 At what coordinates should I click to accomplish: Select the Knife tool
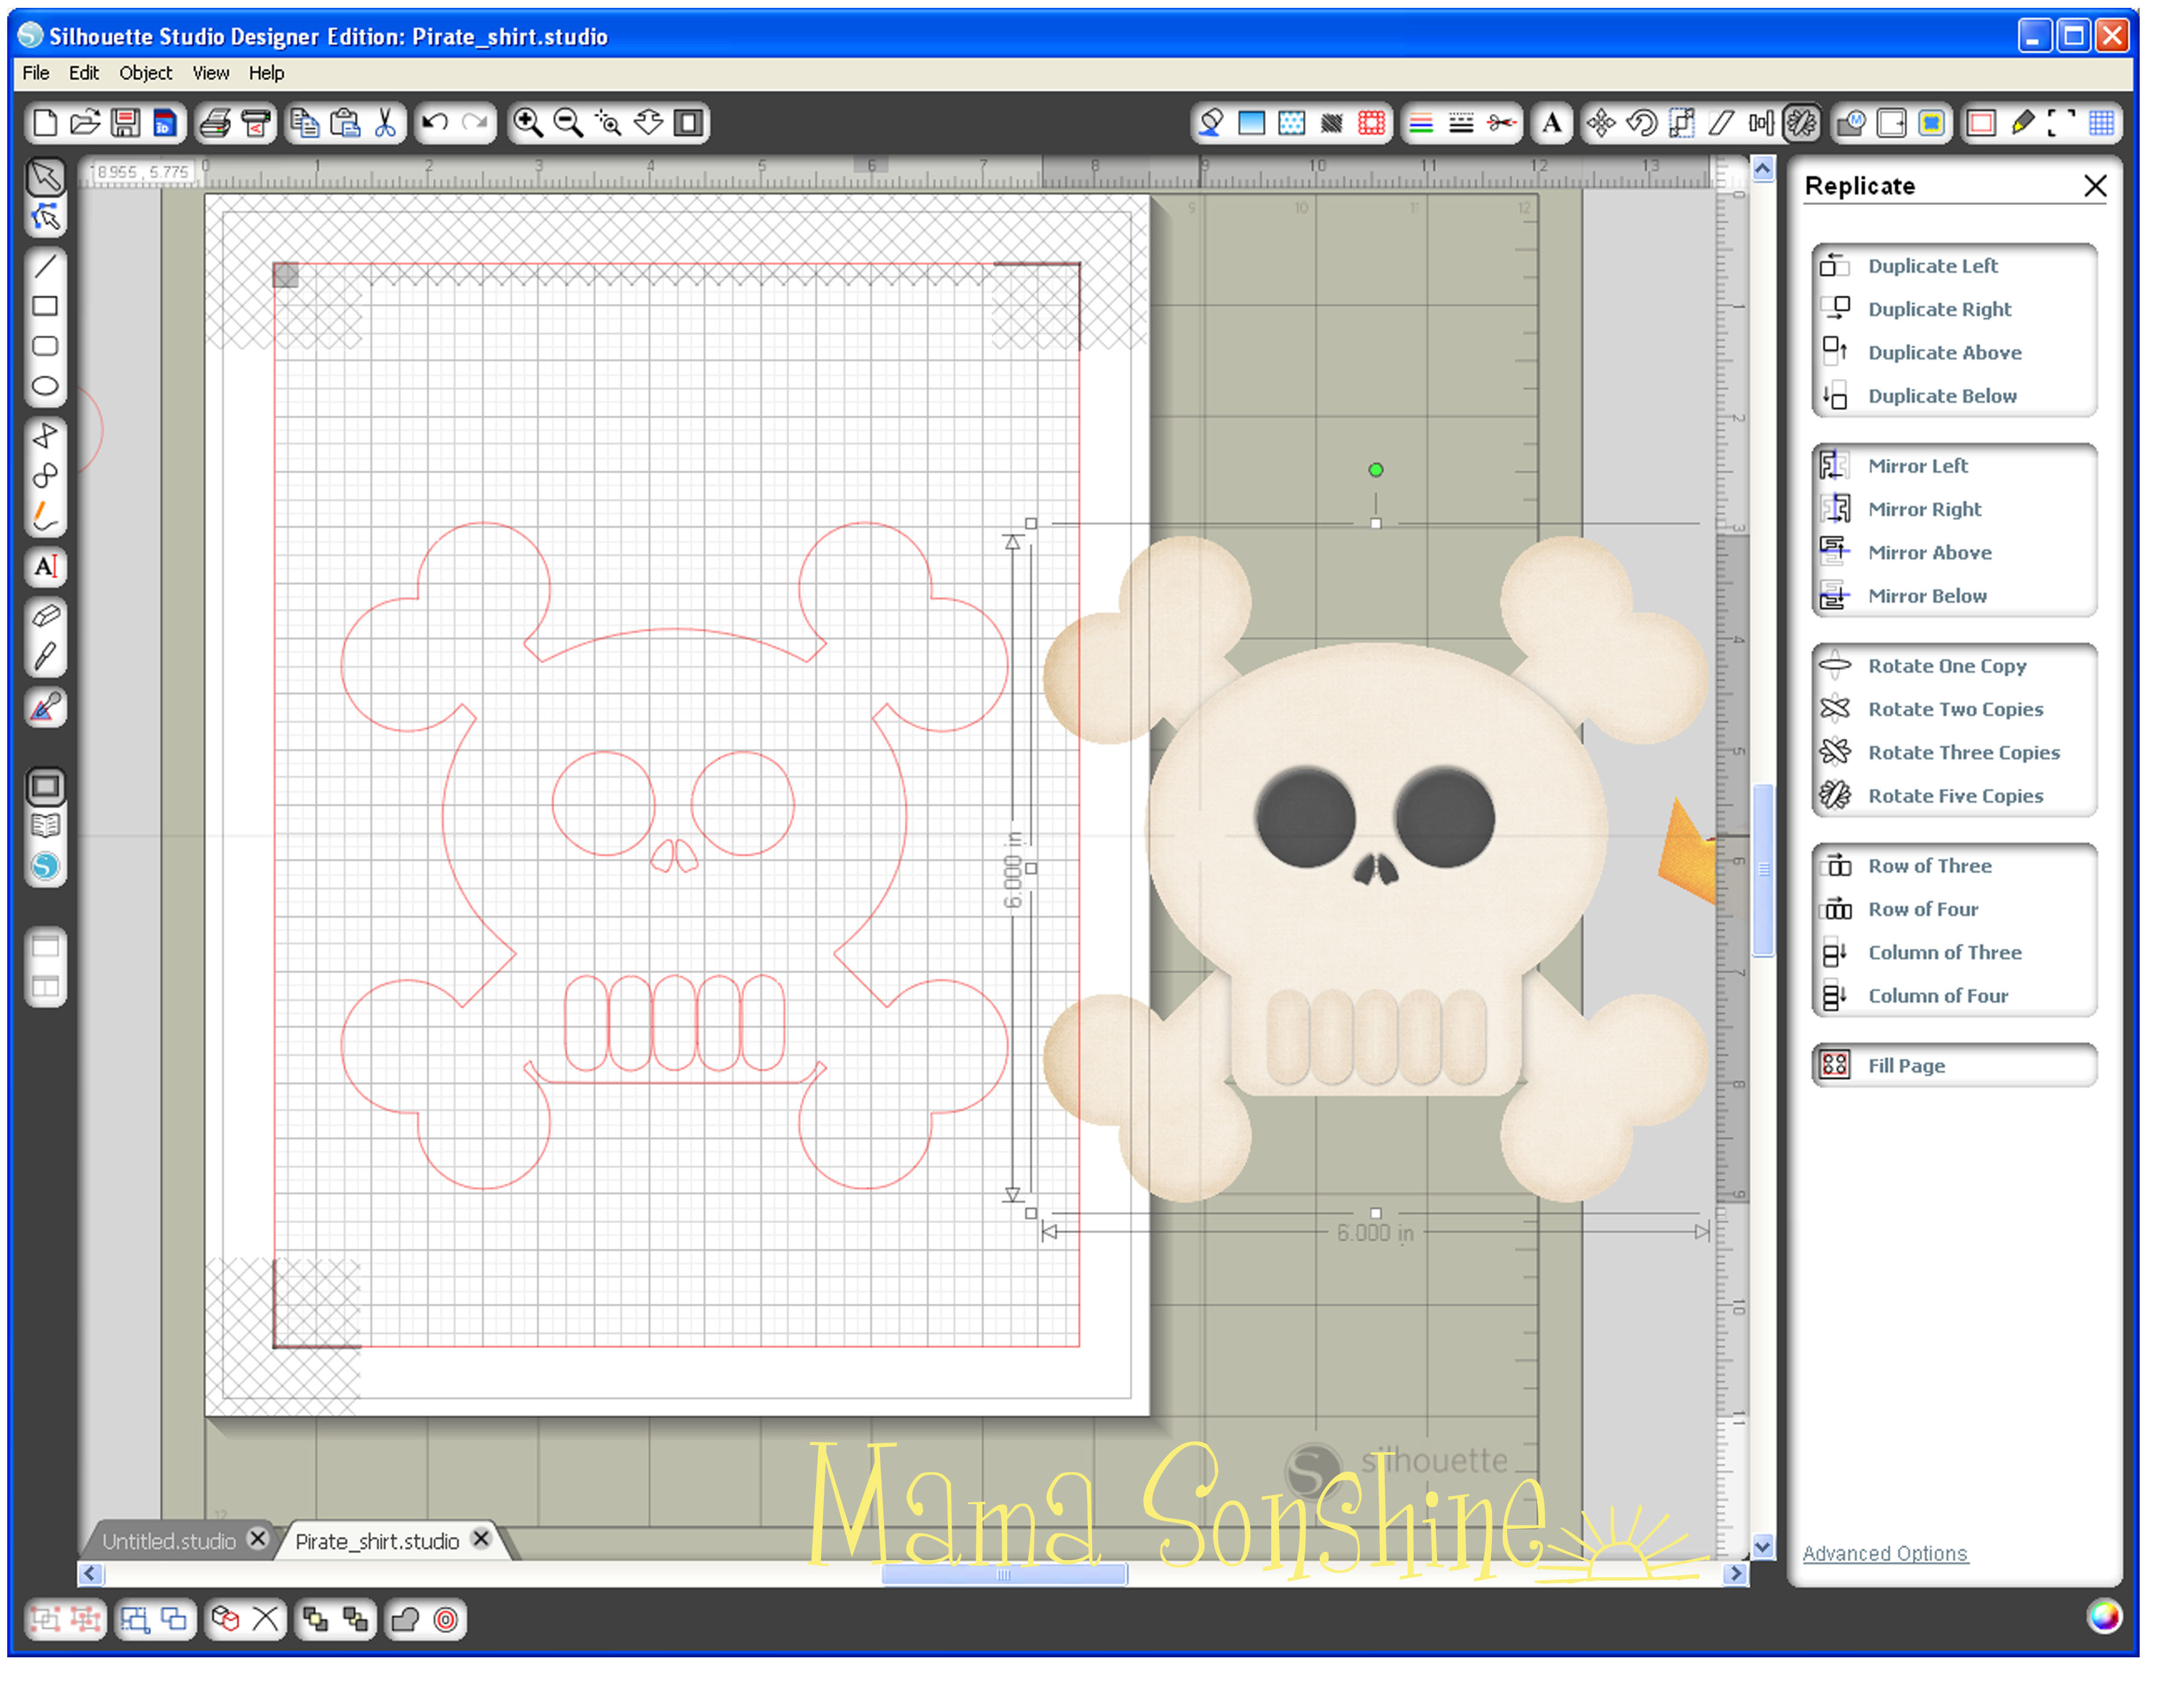pyautogui.click(x=45, y=657)
